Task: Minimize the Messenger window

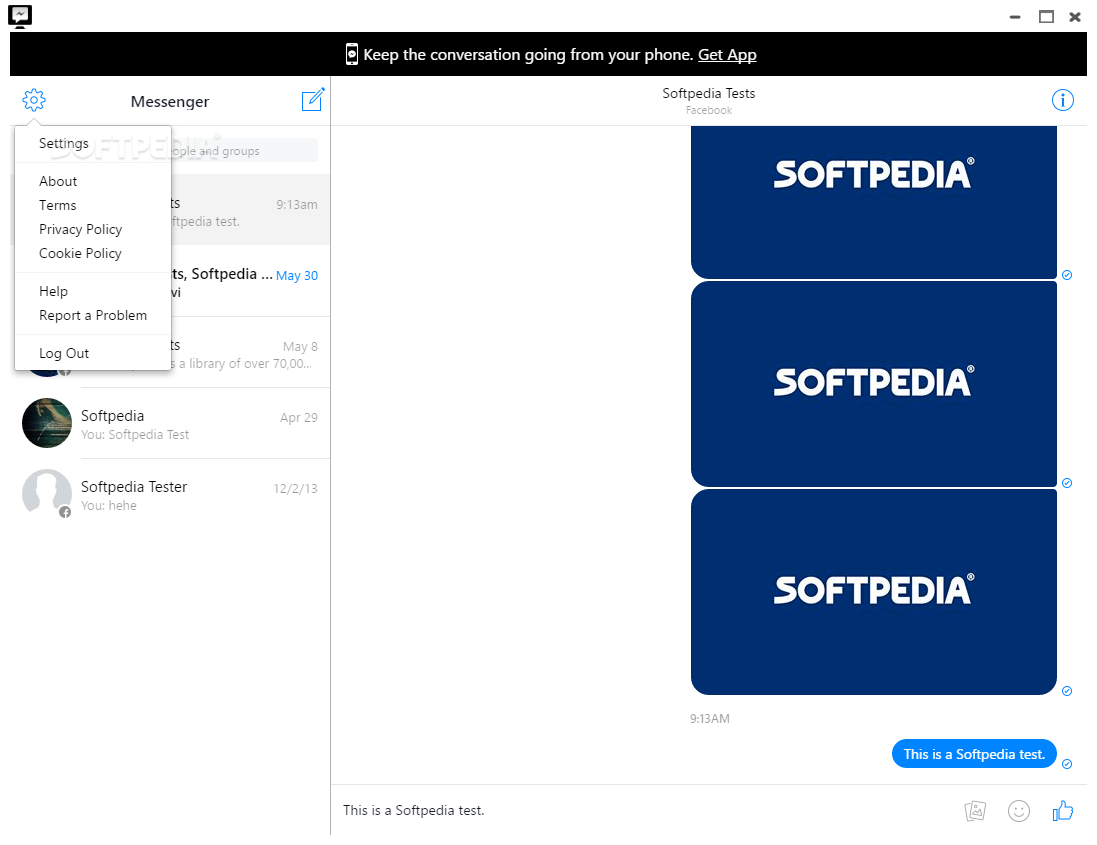Action: 1015,17
